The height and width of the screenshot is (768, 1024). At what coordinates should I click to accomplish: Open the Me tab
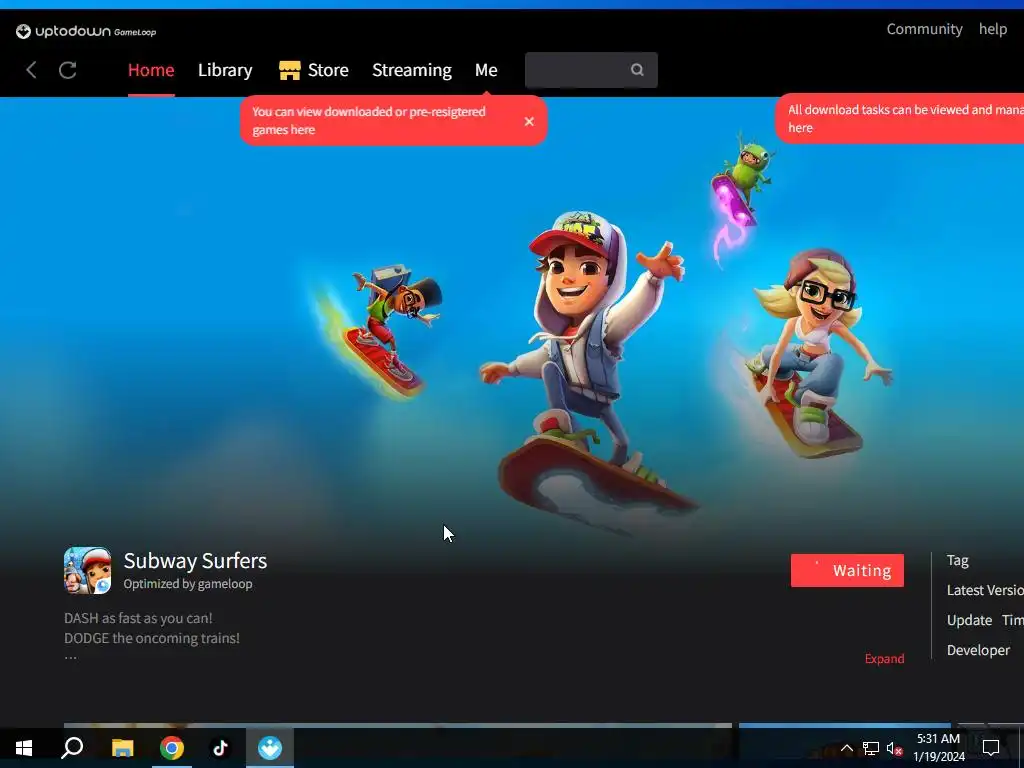coord(486,70)
